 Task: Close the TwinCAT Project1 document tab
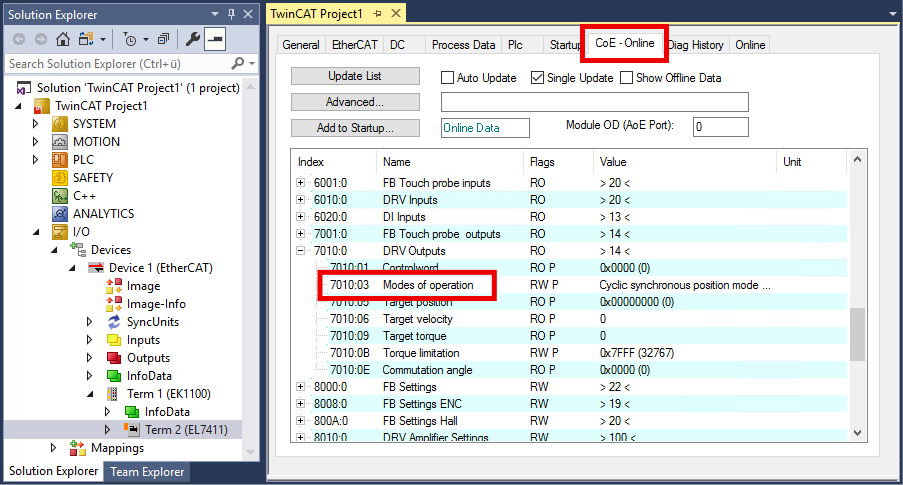[396, 13]
